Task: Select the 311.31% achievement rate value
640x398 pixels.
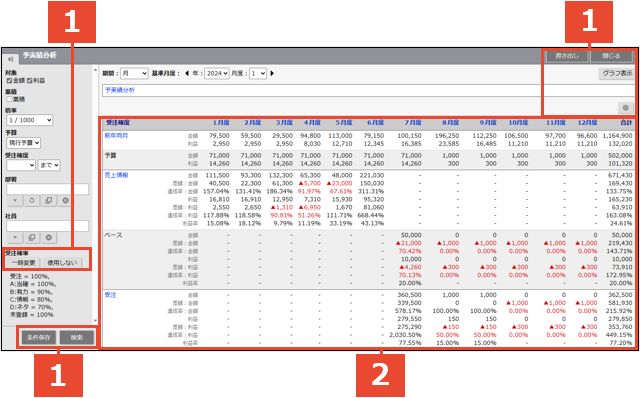Action: click(x=371, y=191)
